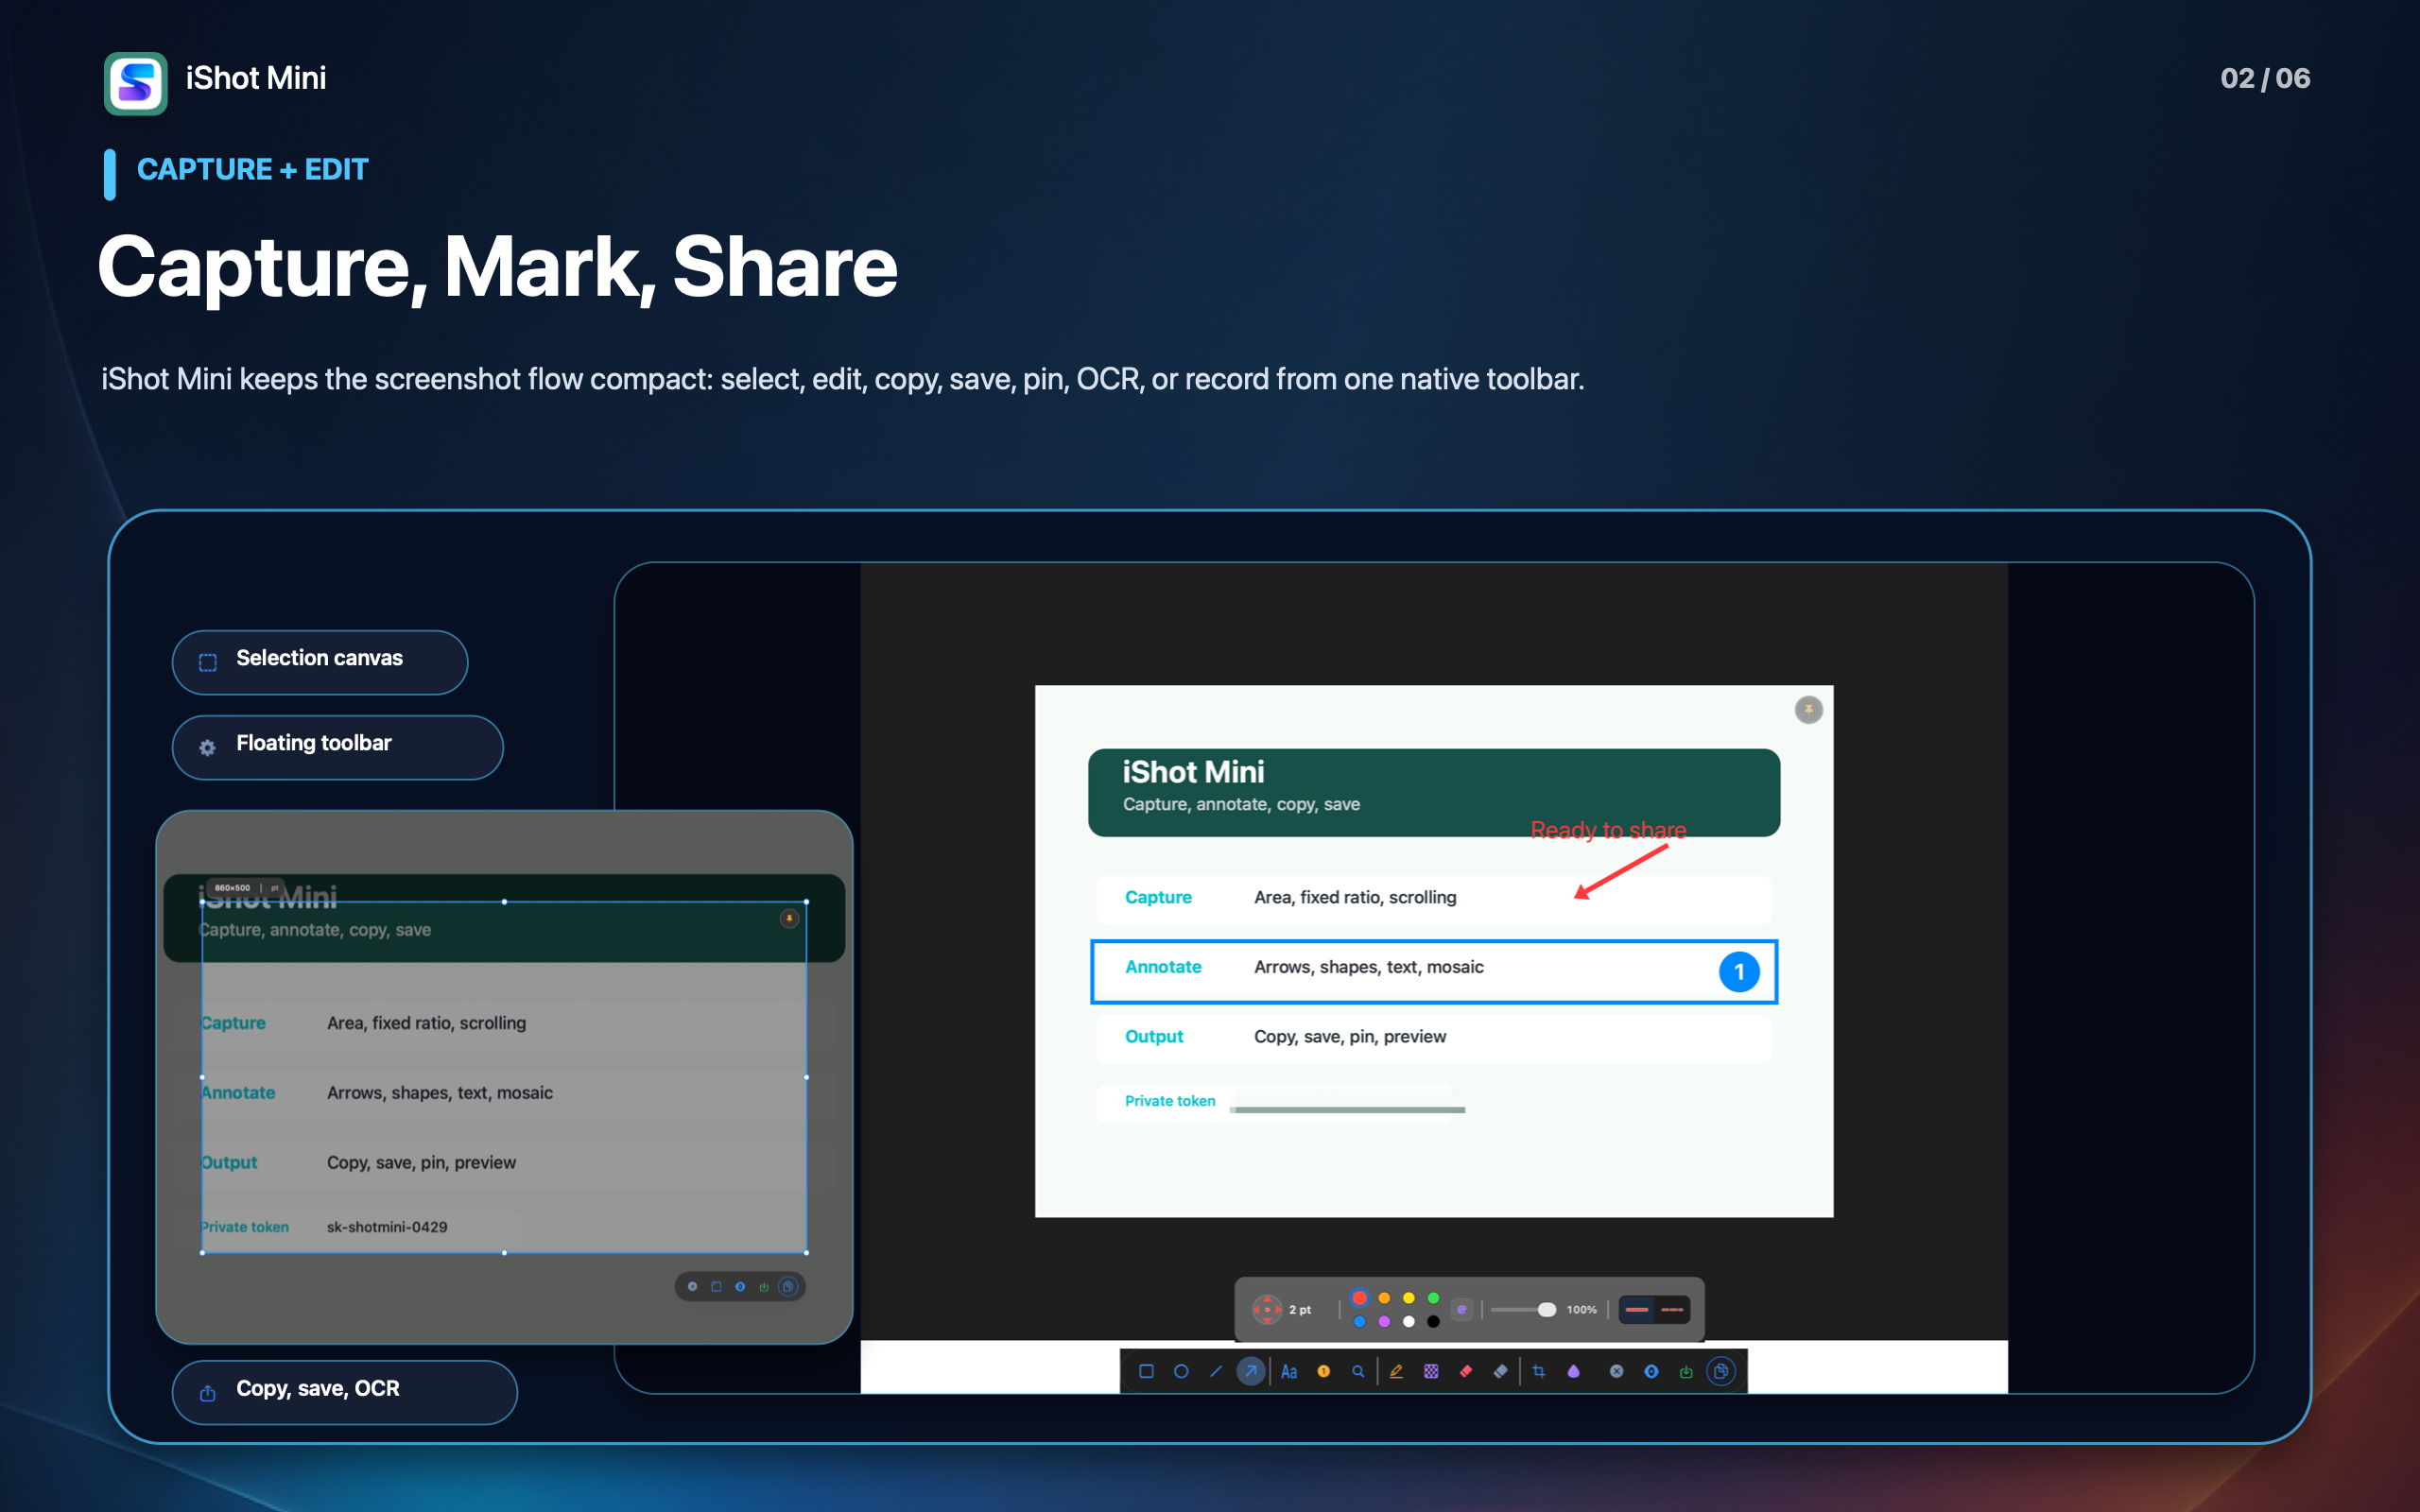Image resolution: width=2420 pixels, height=1512 pixels.
Task: Click the copy icon in small selection toolbar
Action: click(788, 1286)
